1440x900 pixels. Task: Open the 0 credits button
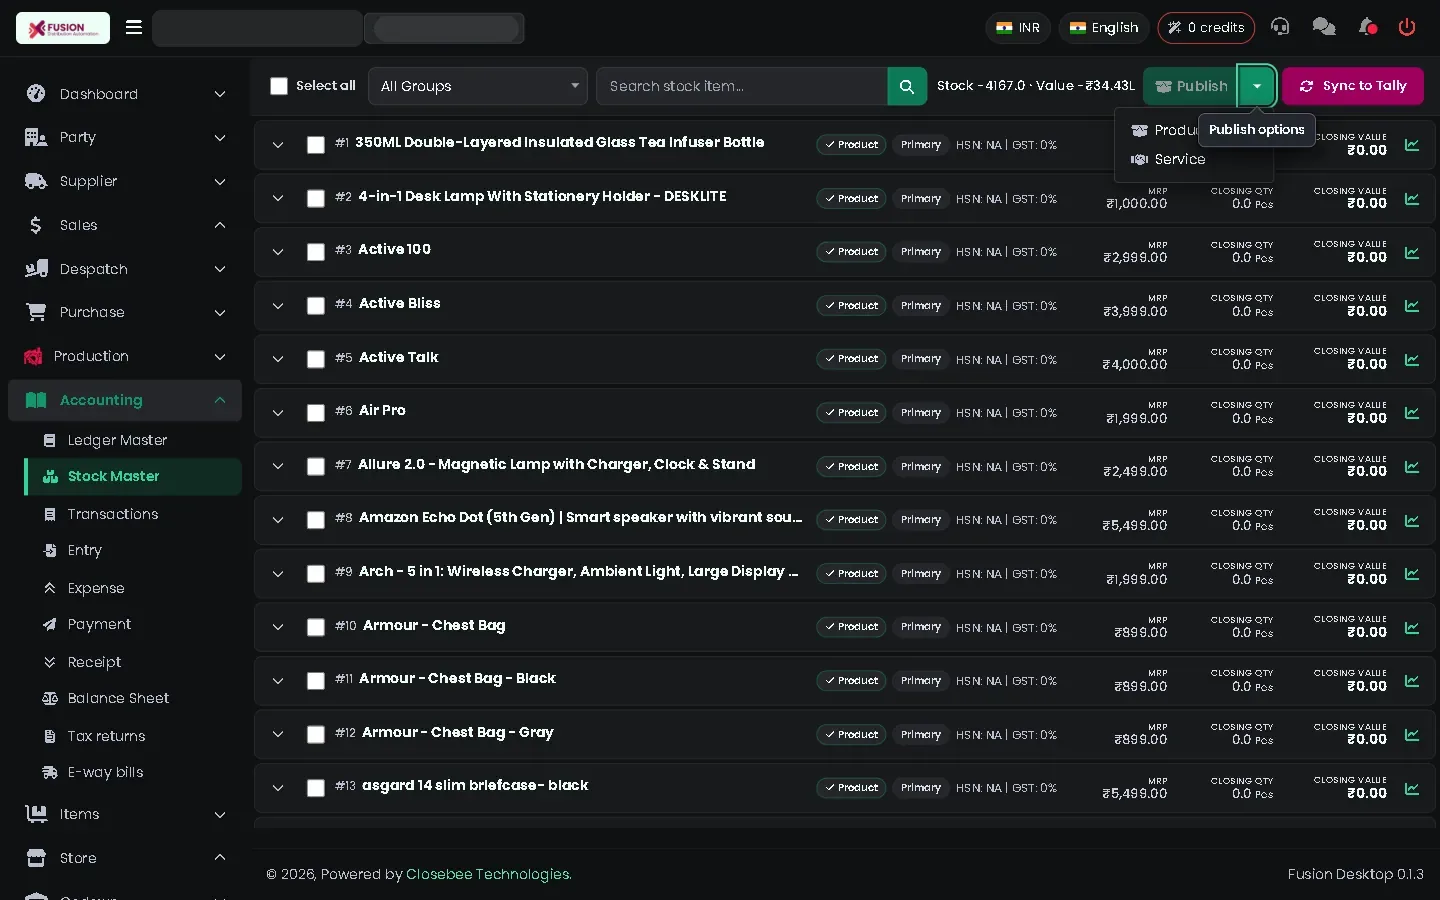[1206, 28]
